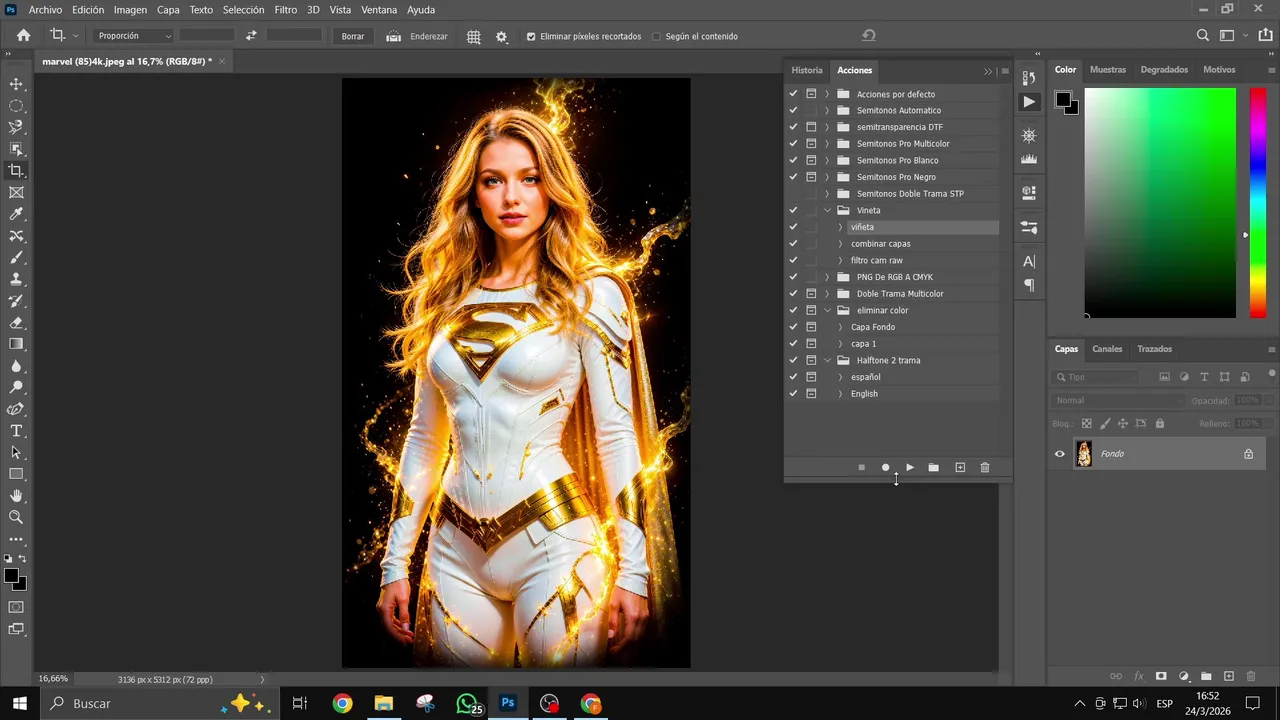Open crop additional settings gear
Image resolution: width=1280 pixels, height=720 pixels.
coord(501,36)
